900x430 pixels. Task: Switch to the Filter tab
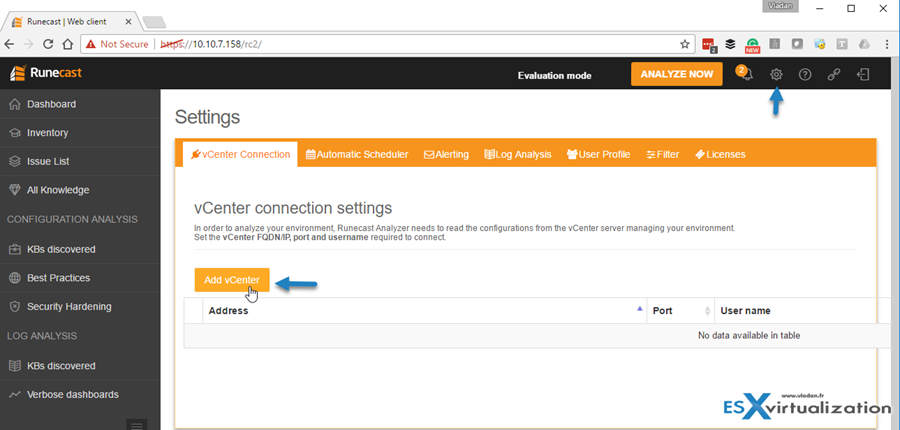662,154
